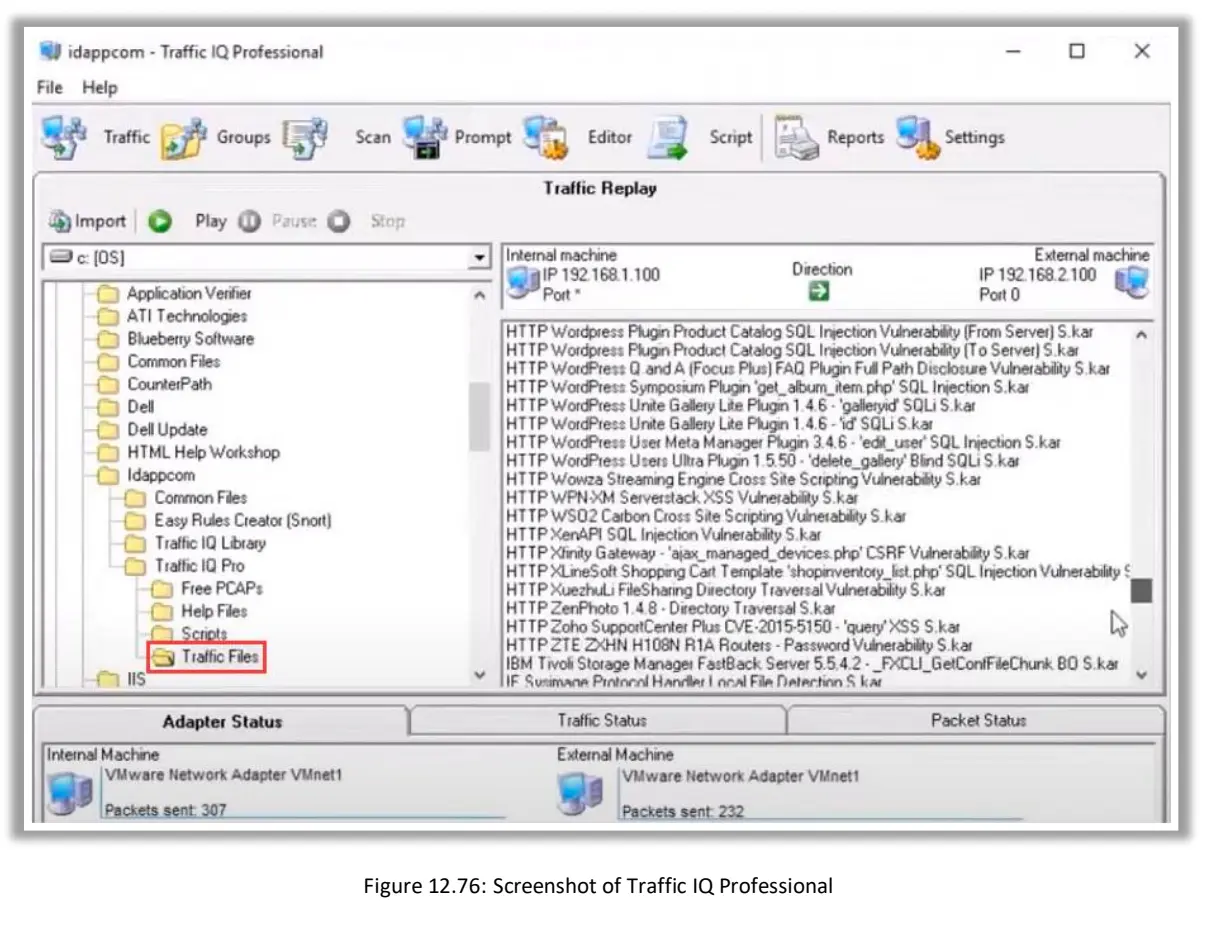This screenshot has height=944, width=1206.
Task: Select the Easy Rules Creator (Snort) folder
Action: point(242,521)
